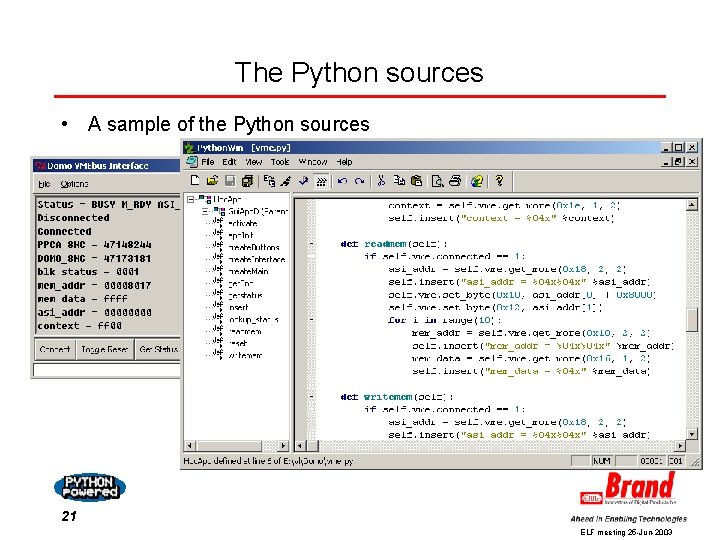720x540 pixels.
Task: Click the Check (checkmark) icon
Action: (303, 181)
